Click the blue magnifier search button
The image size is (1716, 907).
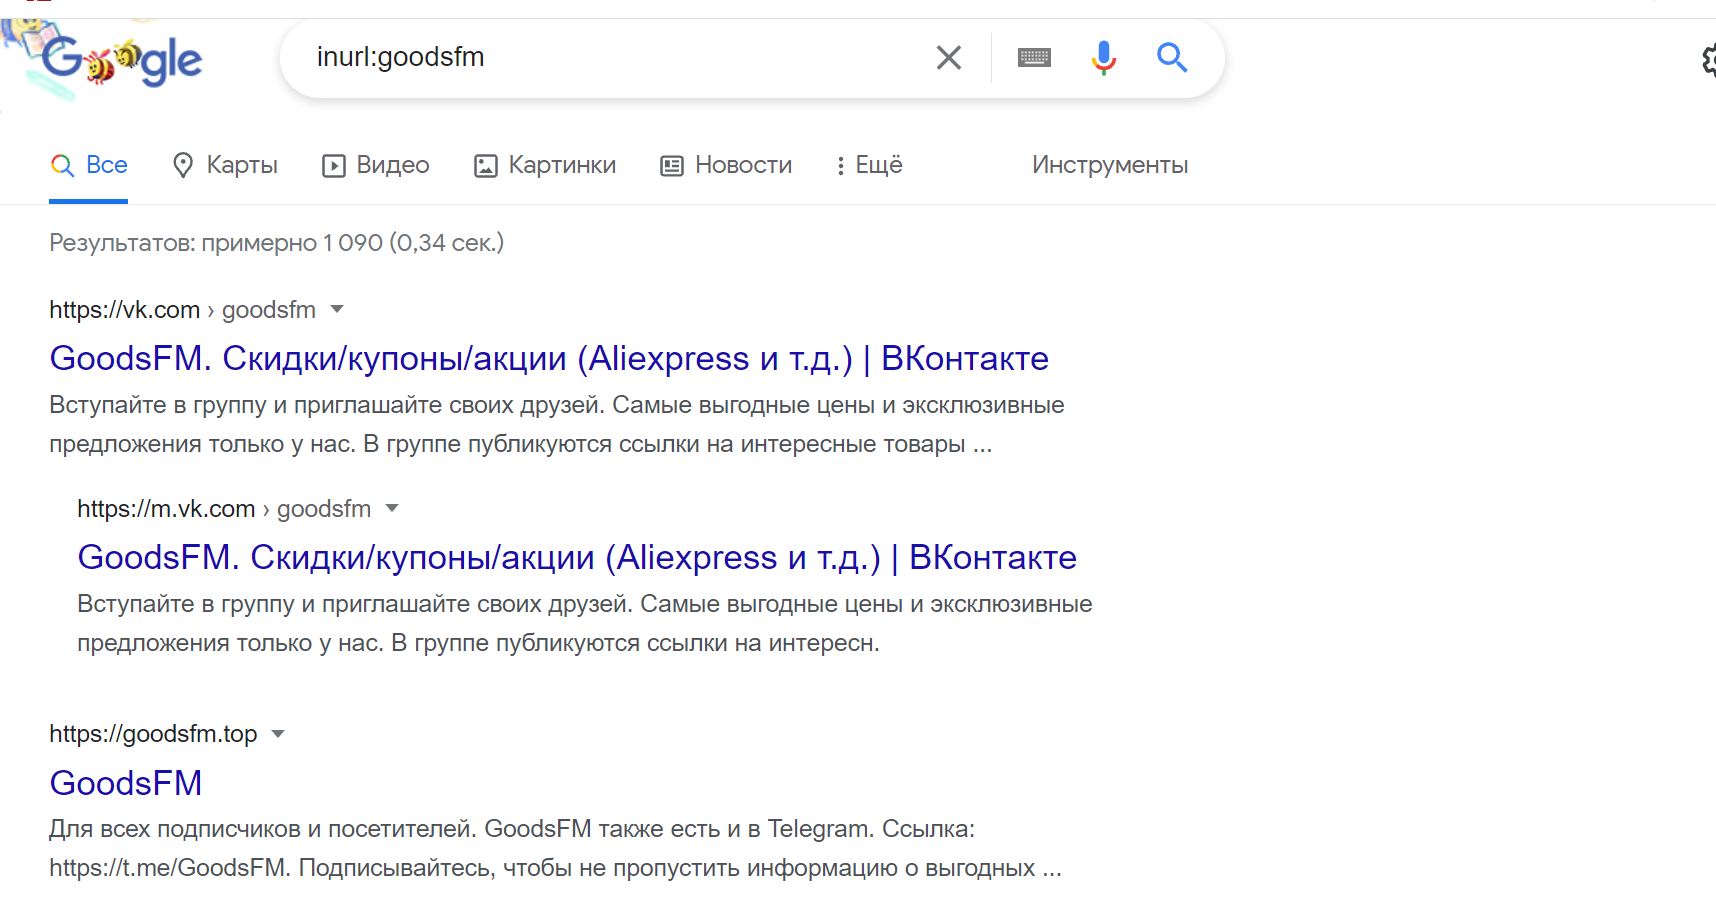coord(1172,58)
